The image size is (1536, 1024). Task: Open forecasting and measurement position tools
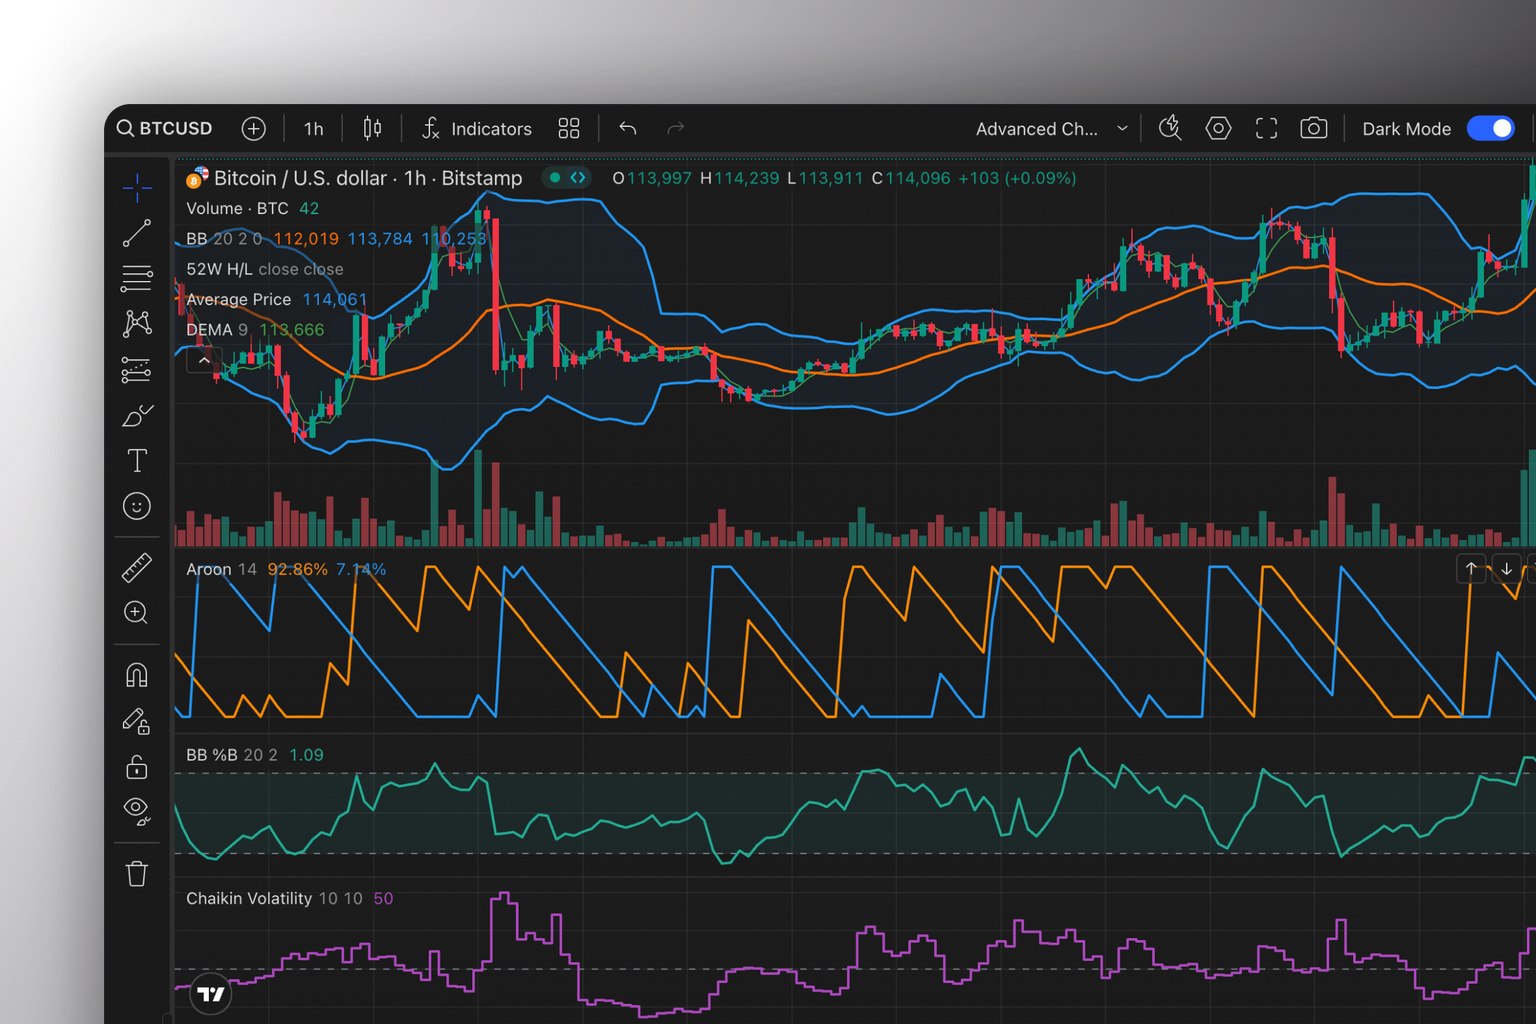point(137,369)
